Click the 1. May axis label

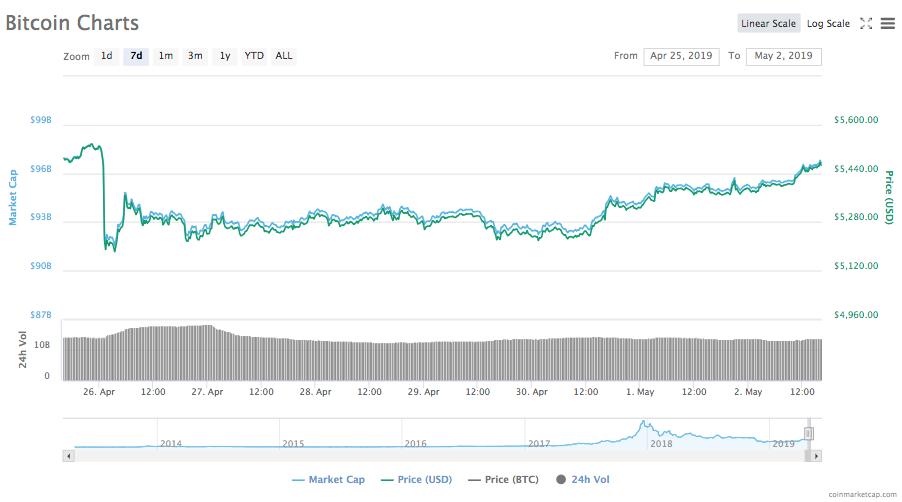pyautogui.click(x=640, y=392)
